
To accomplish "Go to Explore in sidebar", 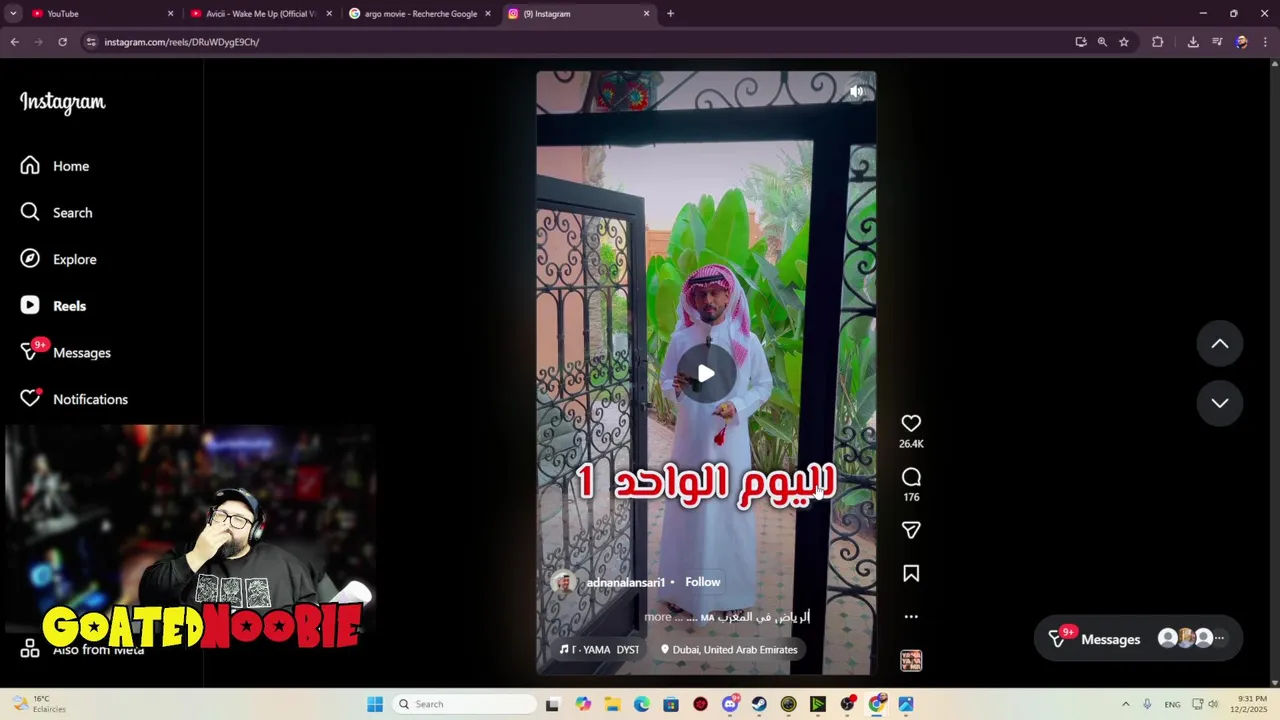I will [59, 259].
